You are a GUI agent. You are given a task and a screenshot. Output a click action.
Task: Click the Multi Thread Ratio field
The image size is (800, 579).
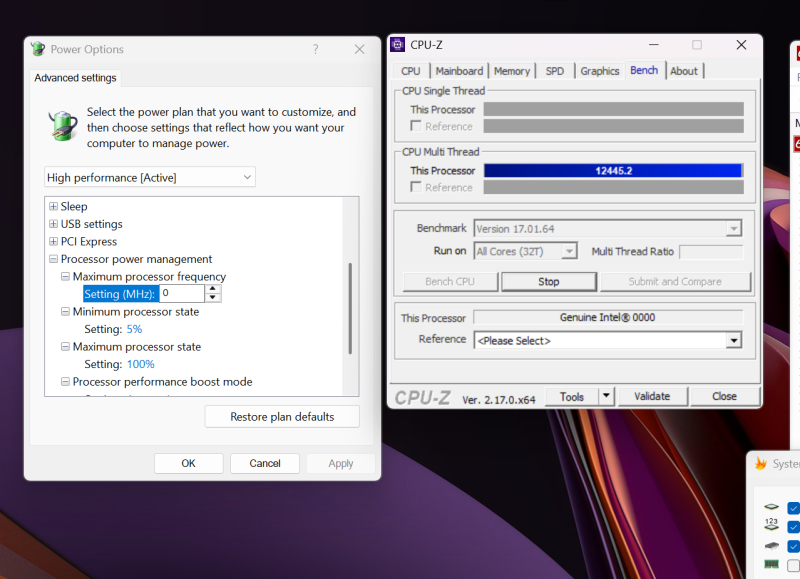(711, 251)
